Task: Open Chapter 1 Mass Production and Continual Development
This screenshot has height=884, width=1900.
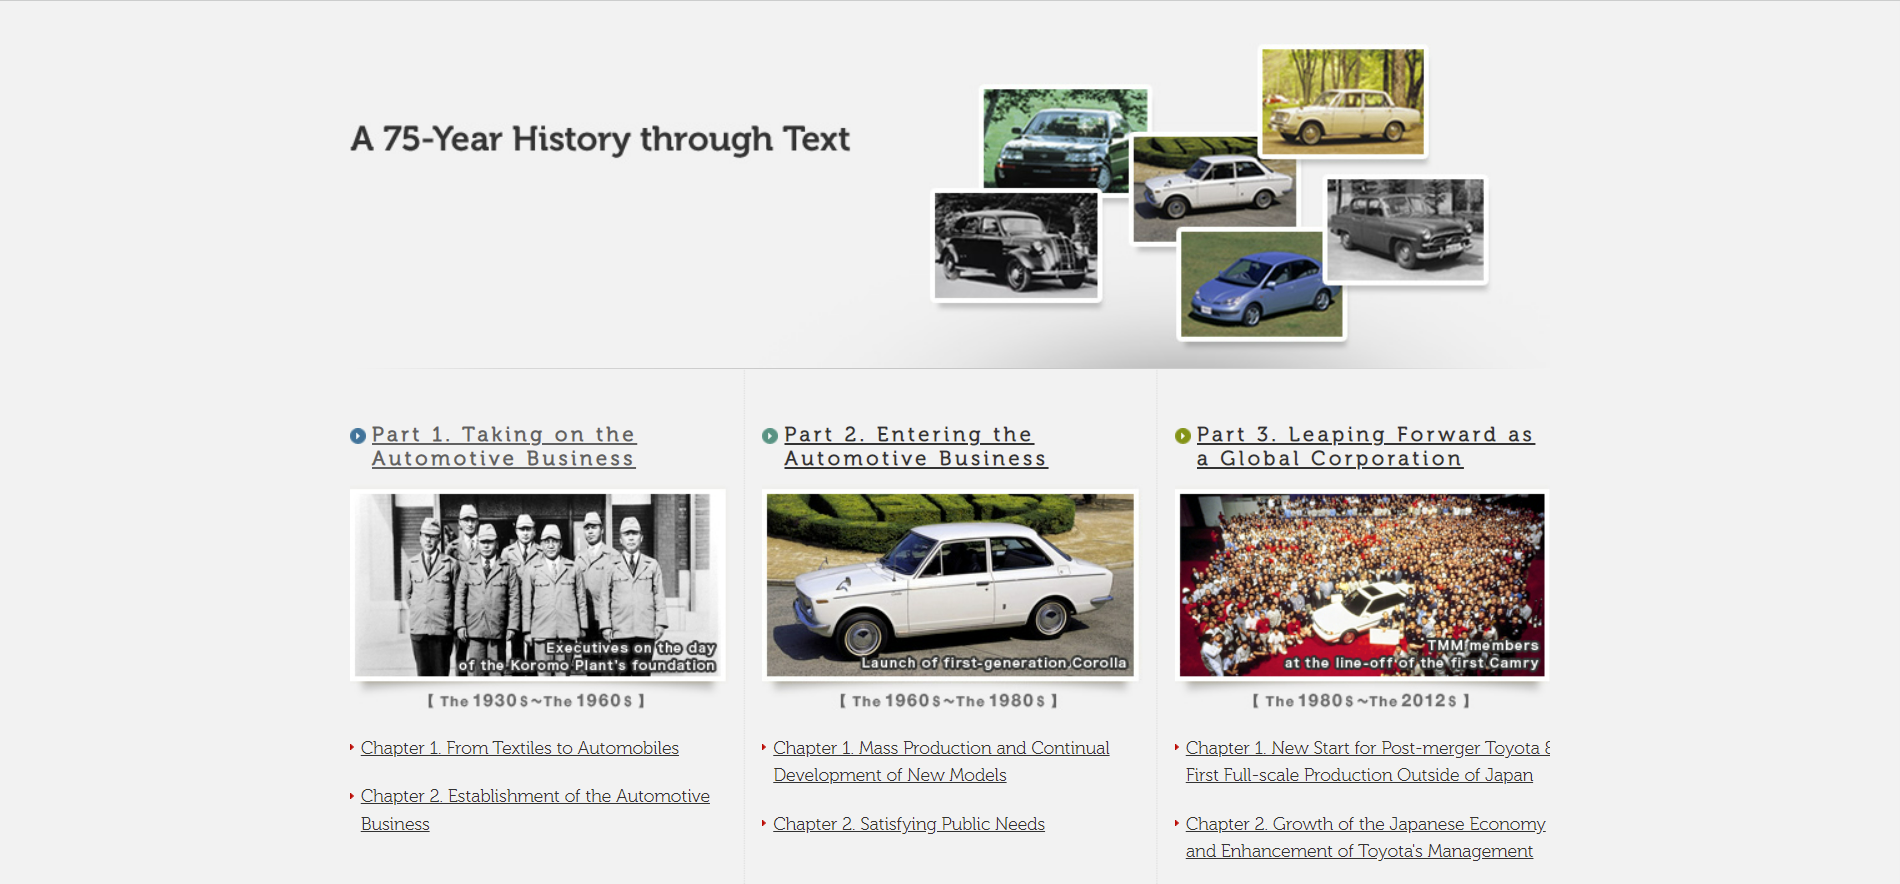Action: point(940,749)
